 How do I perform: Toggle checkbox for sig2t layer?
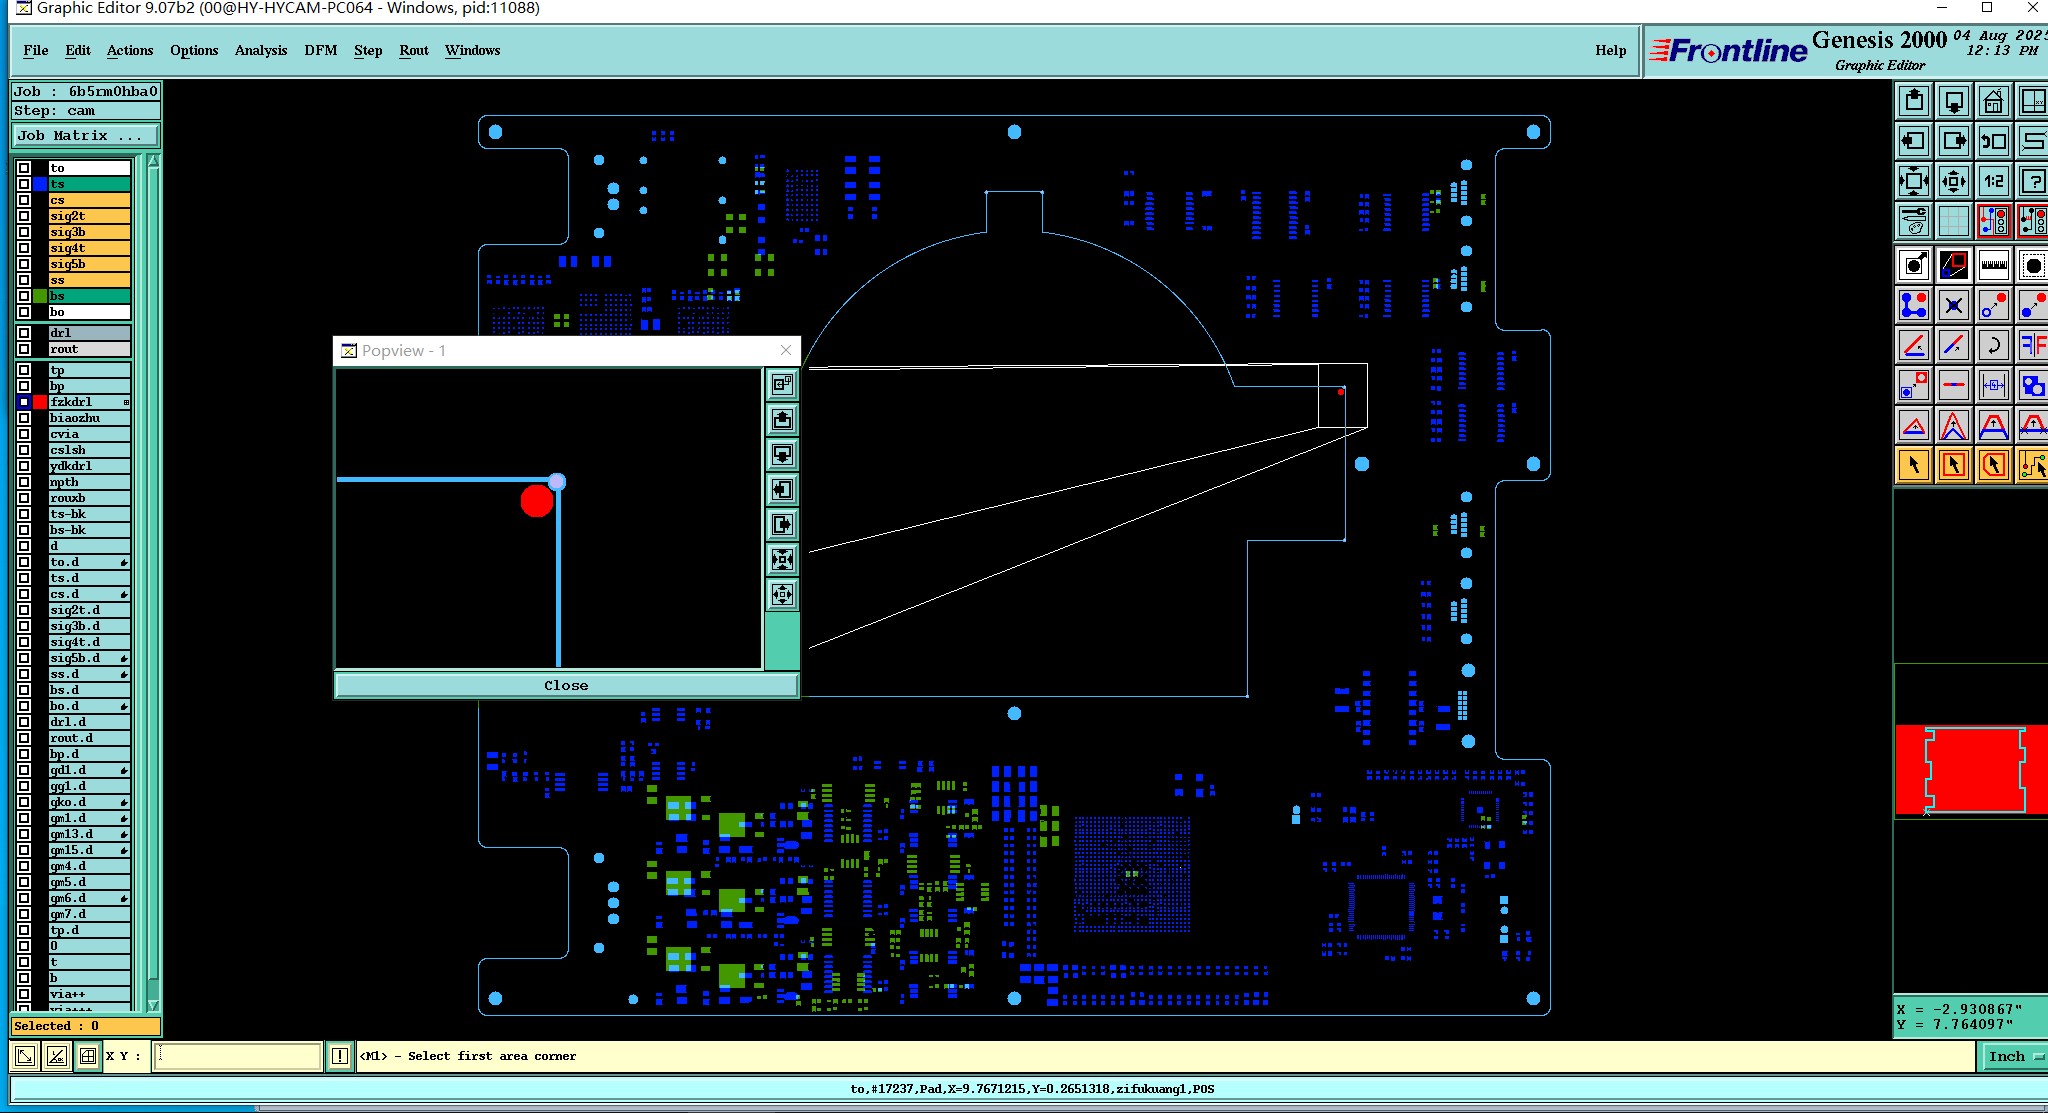pyautogui.click(x=24, y=216)
